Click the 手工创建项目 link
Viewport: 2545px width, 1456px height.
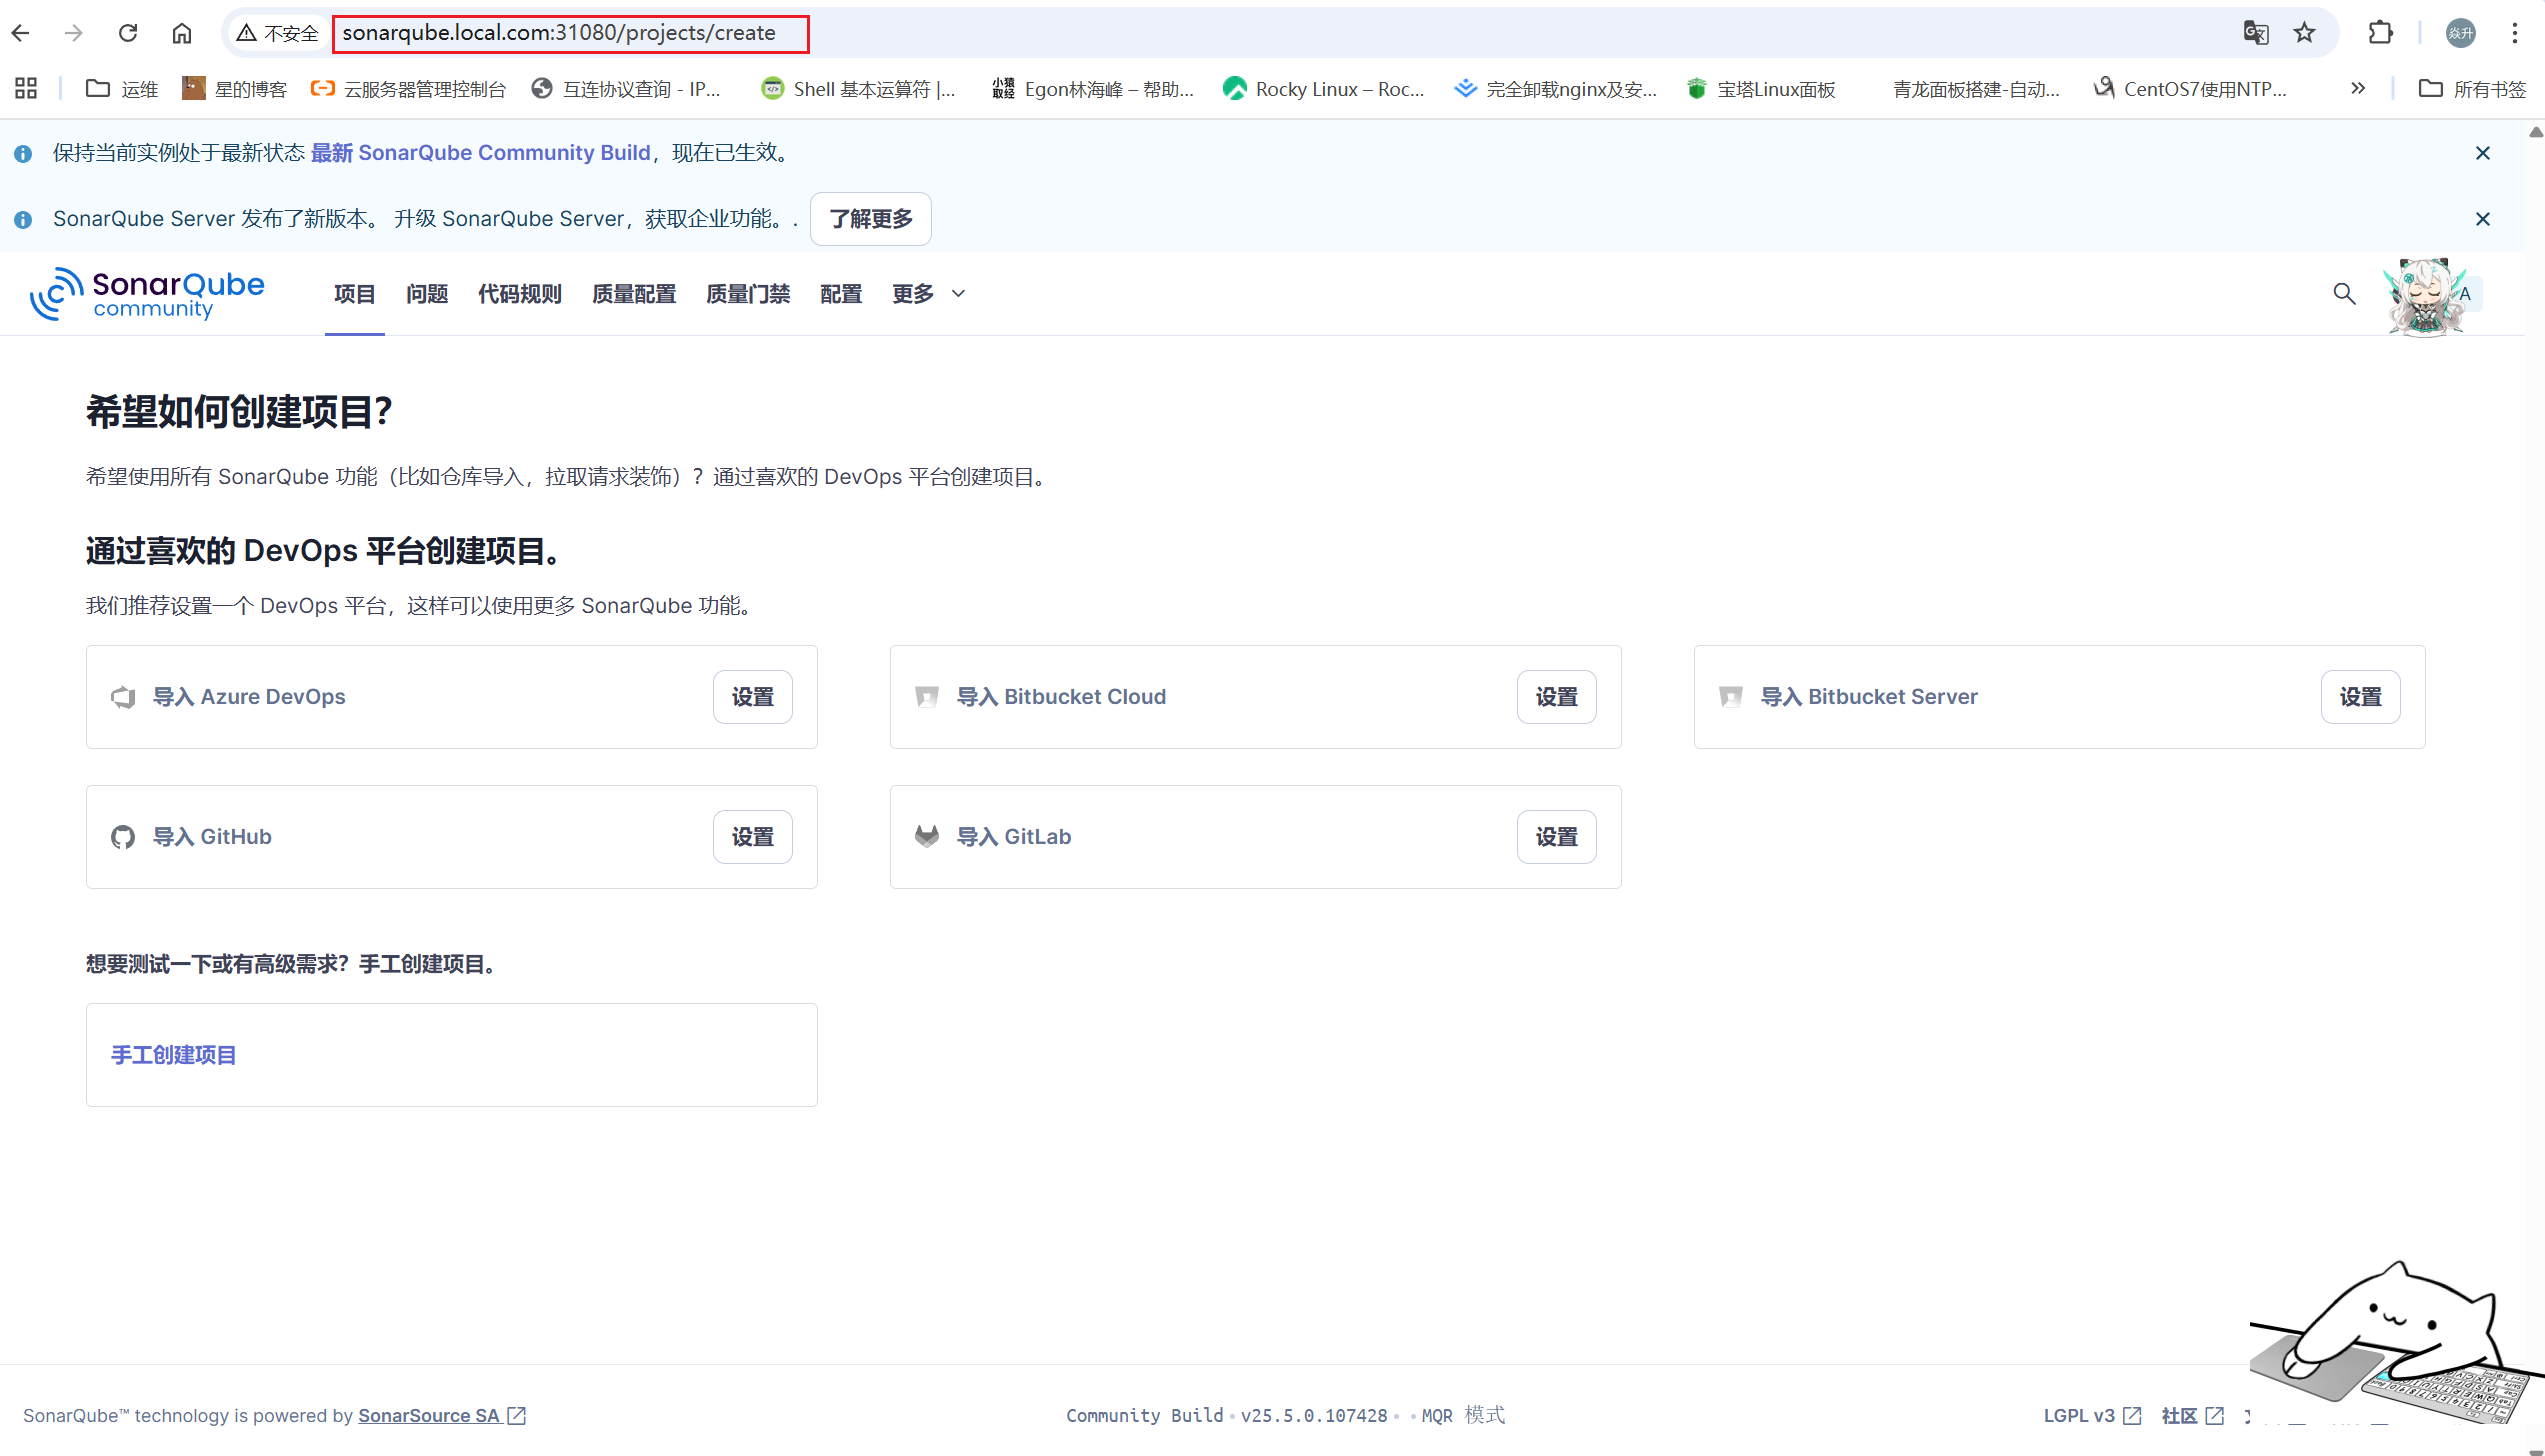click(174, 1055)
